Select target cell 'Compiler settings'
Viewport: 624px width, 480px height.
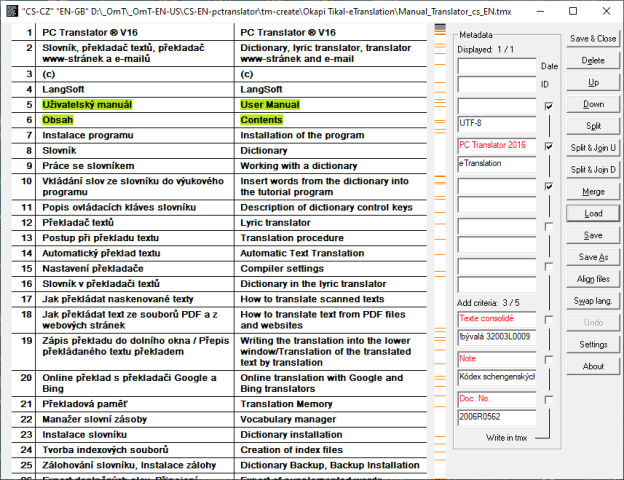pyautogui.click(x=331, y=269)
